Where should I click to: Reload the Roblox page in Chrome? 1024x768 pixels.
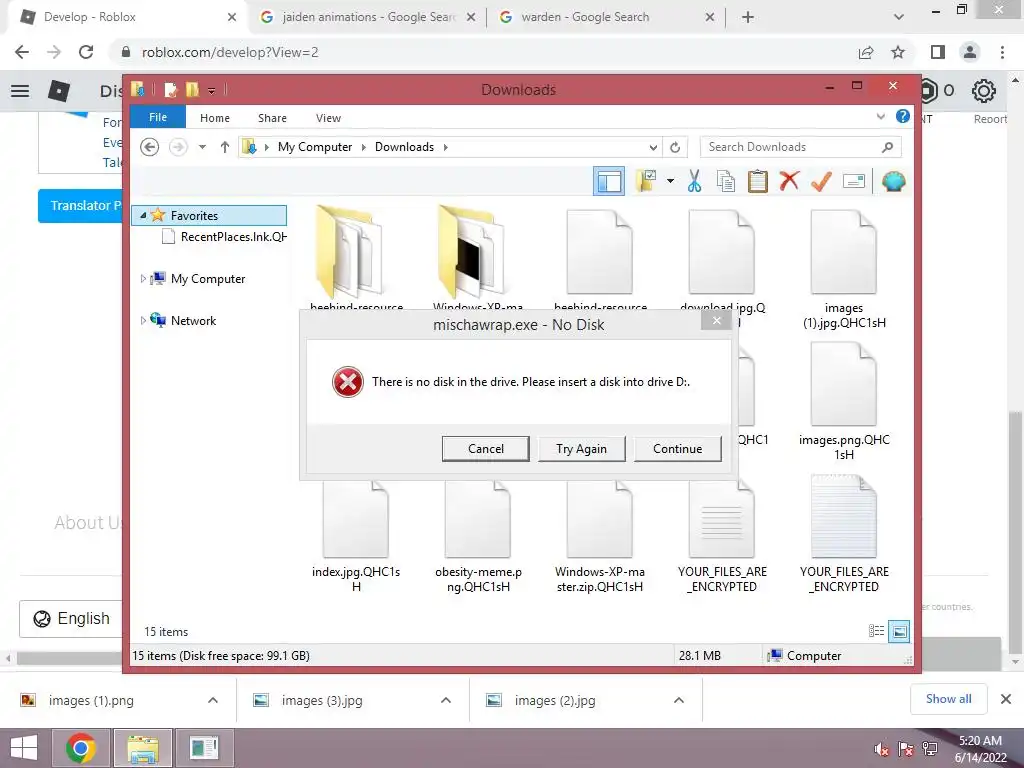[86, 52]
